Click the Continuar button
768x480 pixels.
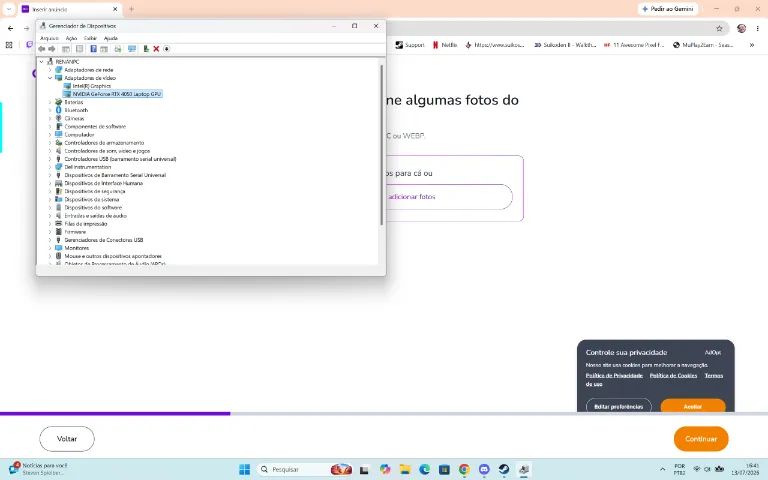701,439
